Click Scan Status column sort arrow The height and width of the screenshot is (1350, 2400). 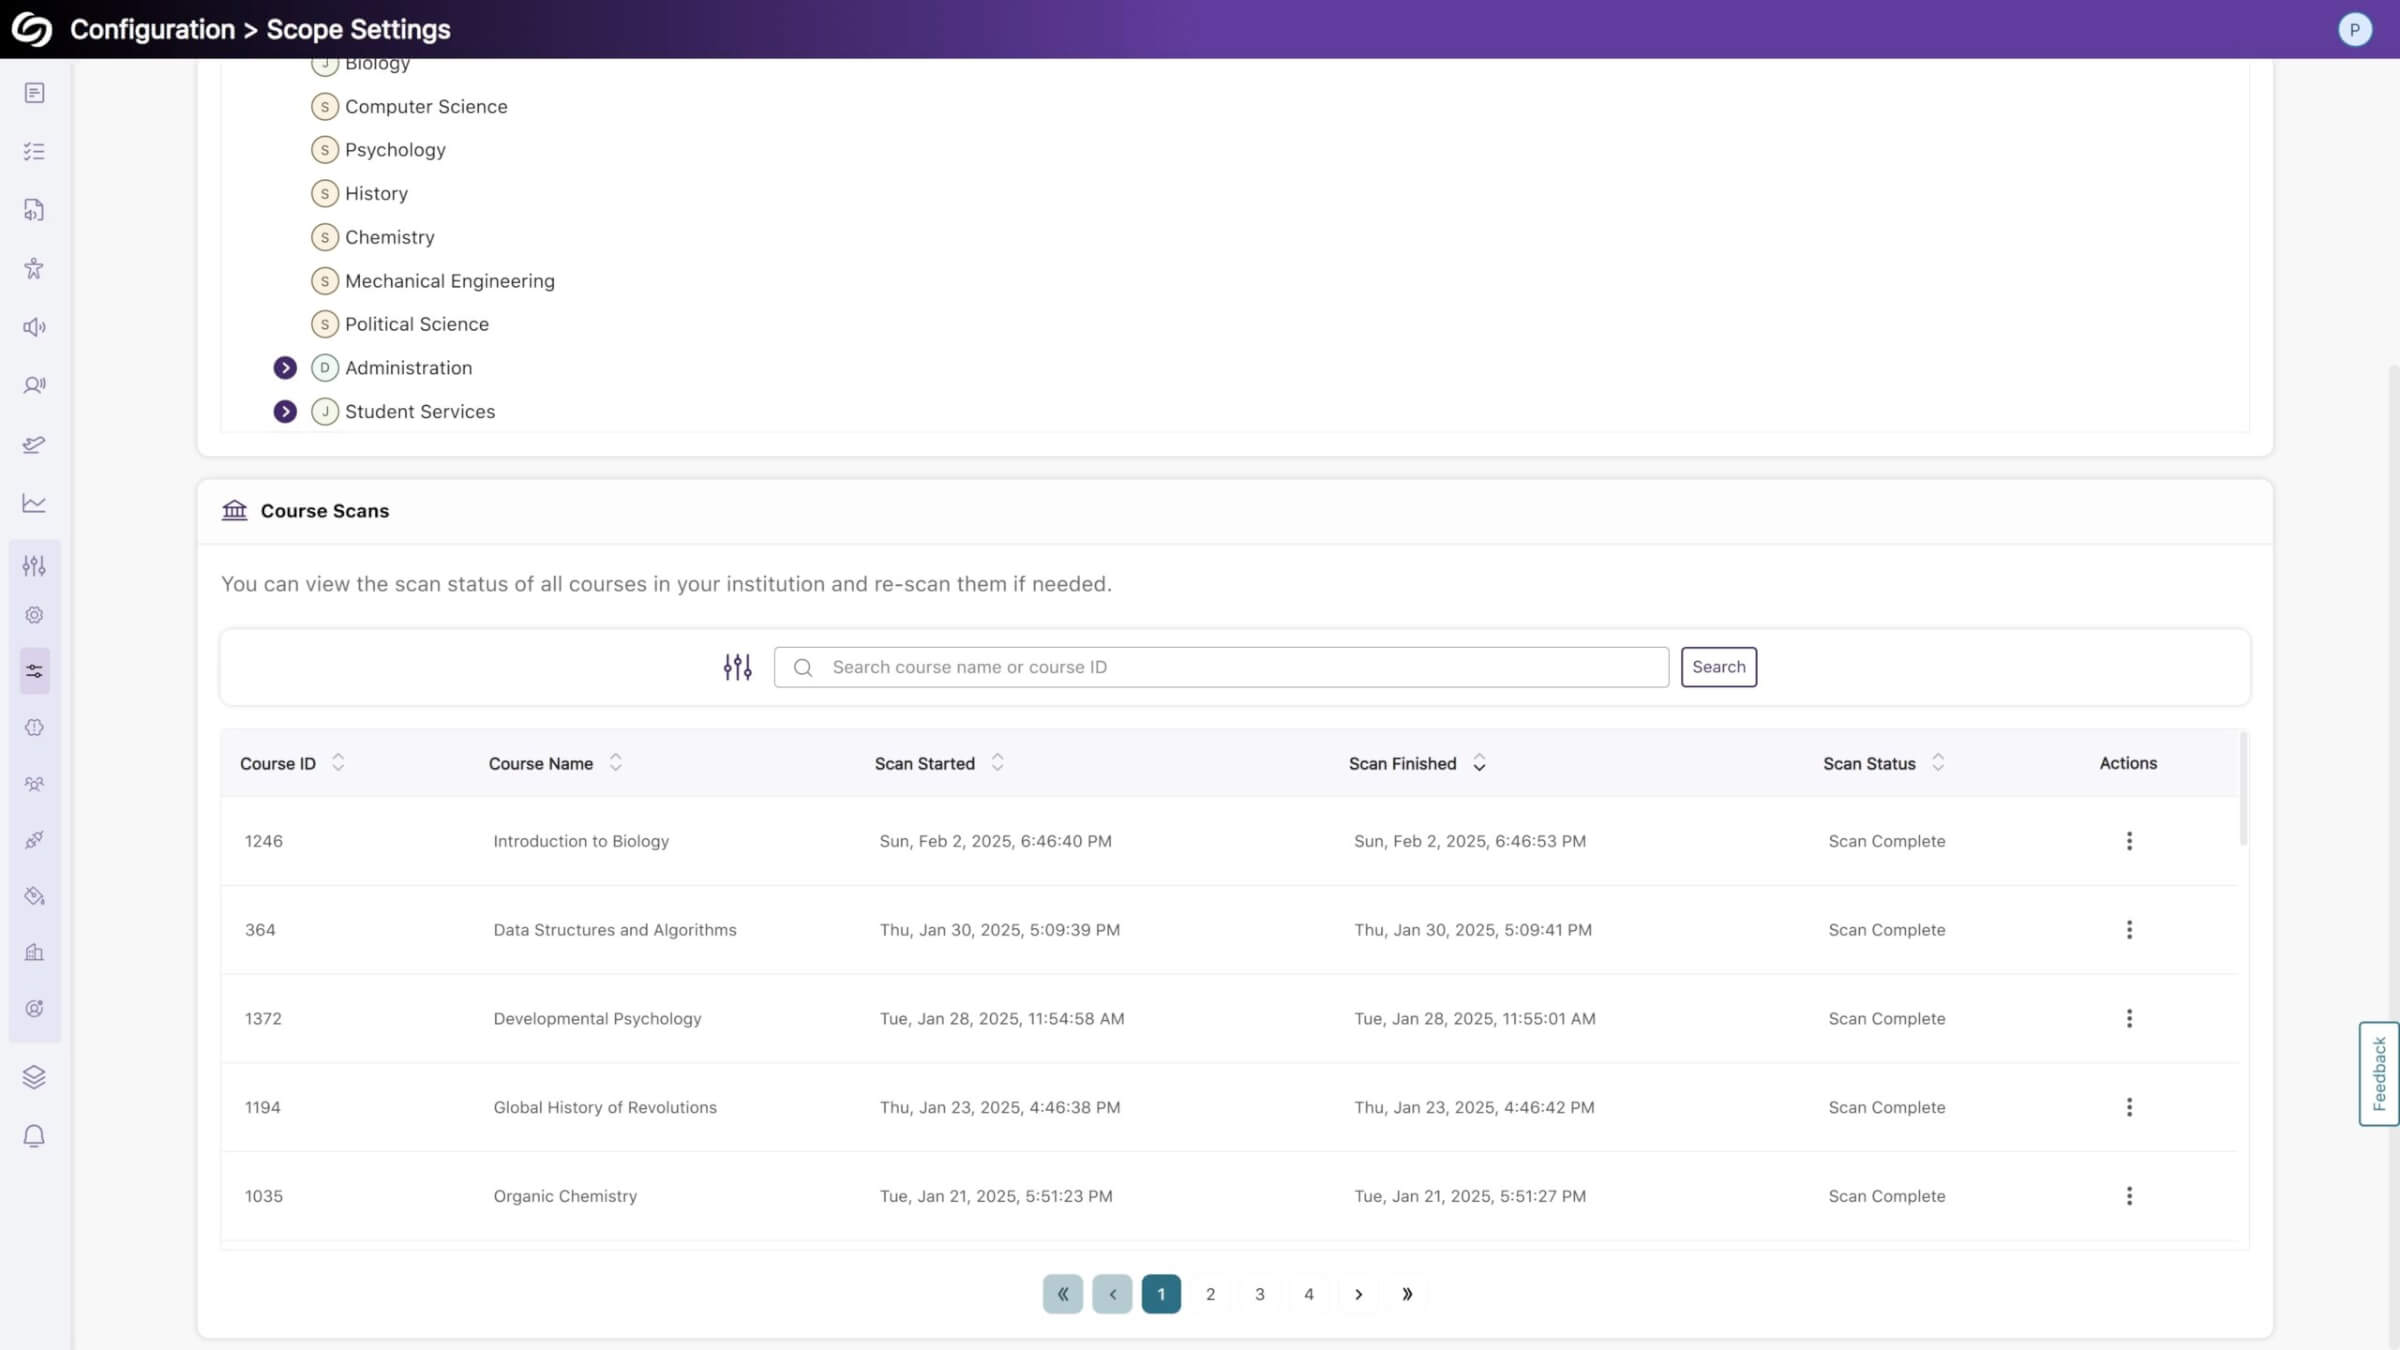1938,763
